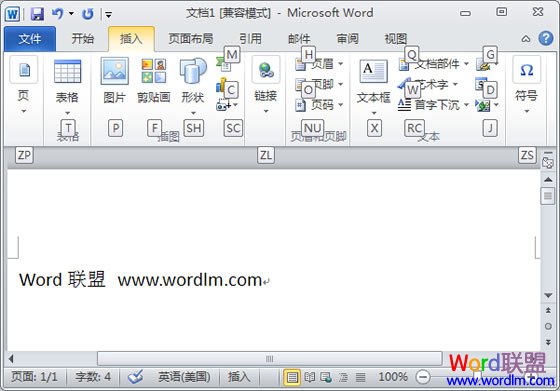Toggle 插入 (Insert) overtype mode in status bar

click(239, 377)
